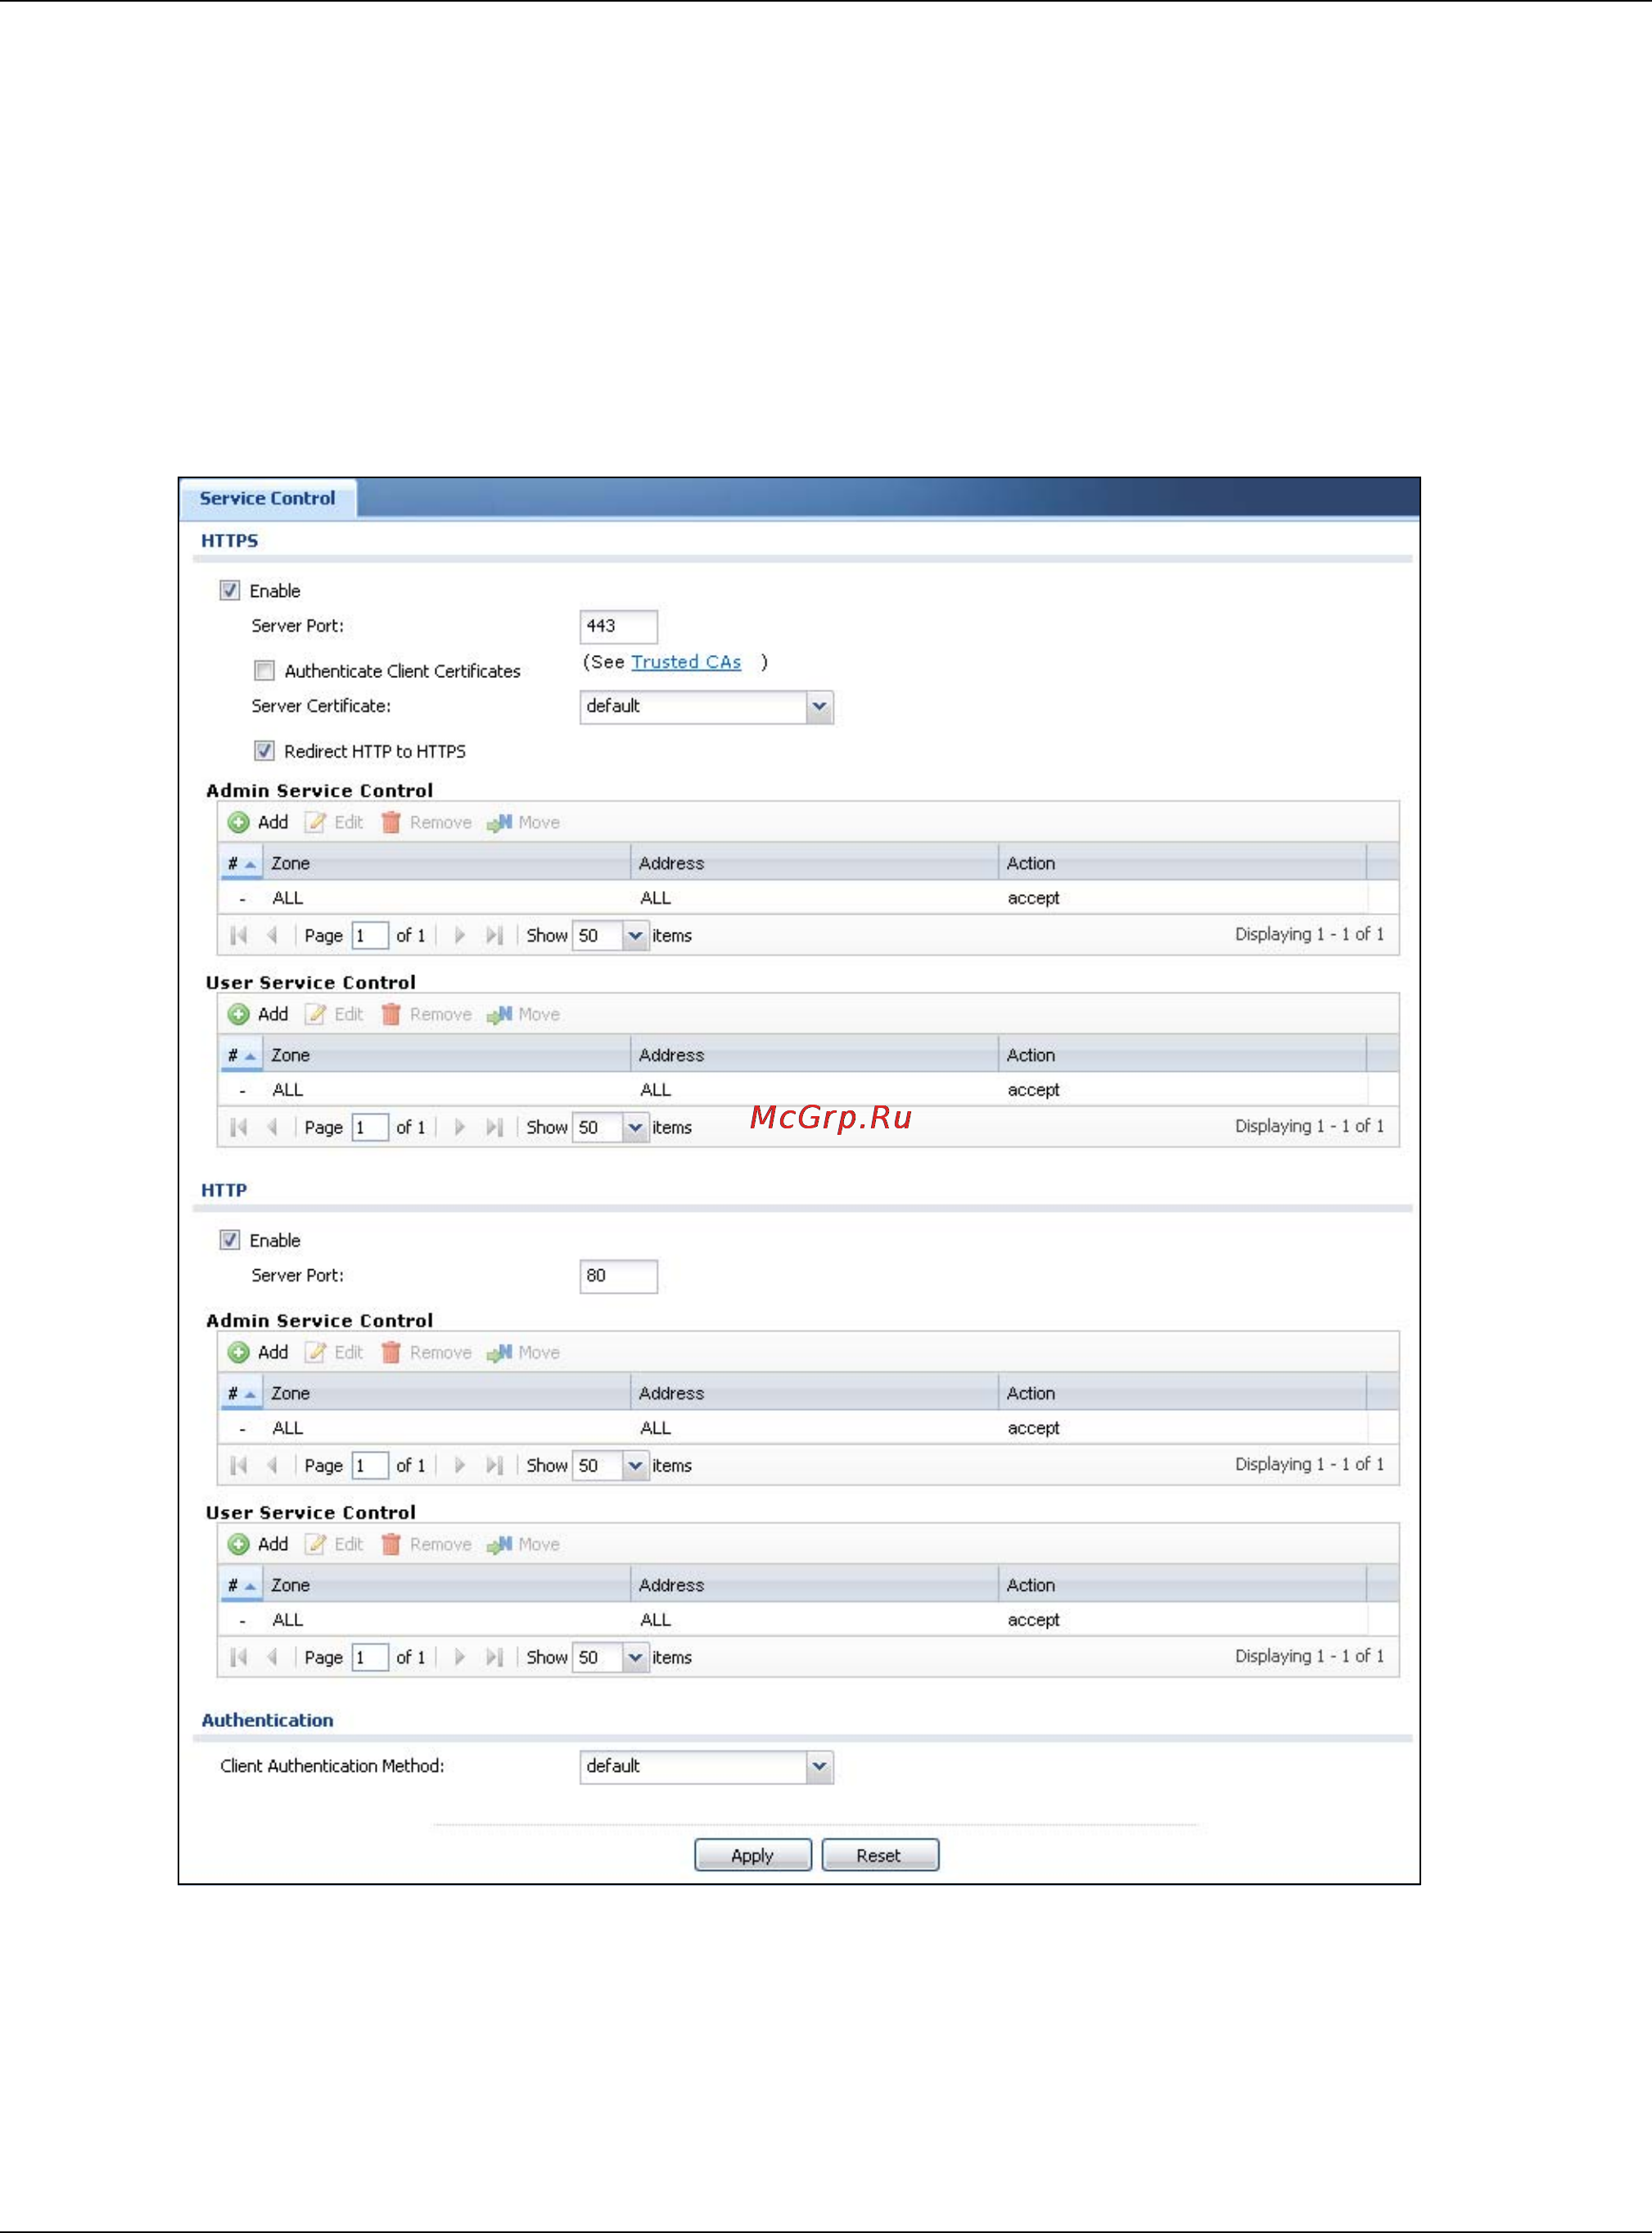1652x2233 pixels.
Task: Add rule in HTTP Admin Service Control
Action: point(258,1352)
